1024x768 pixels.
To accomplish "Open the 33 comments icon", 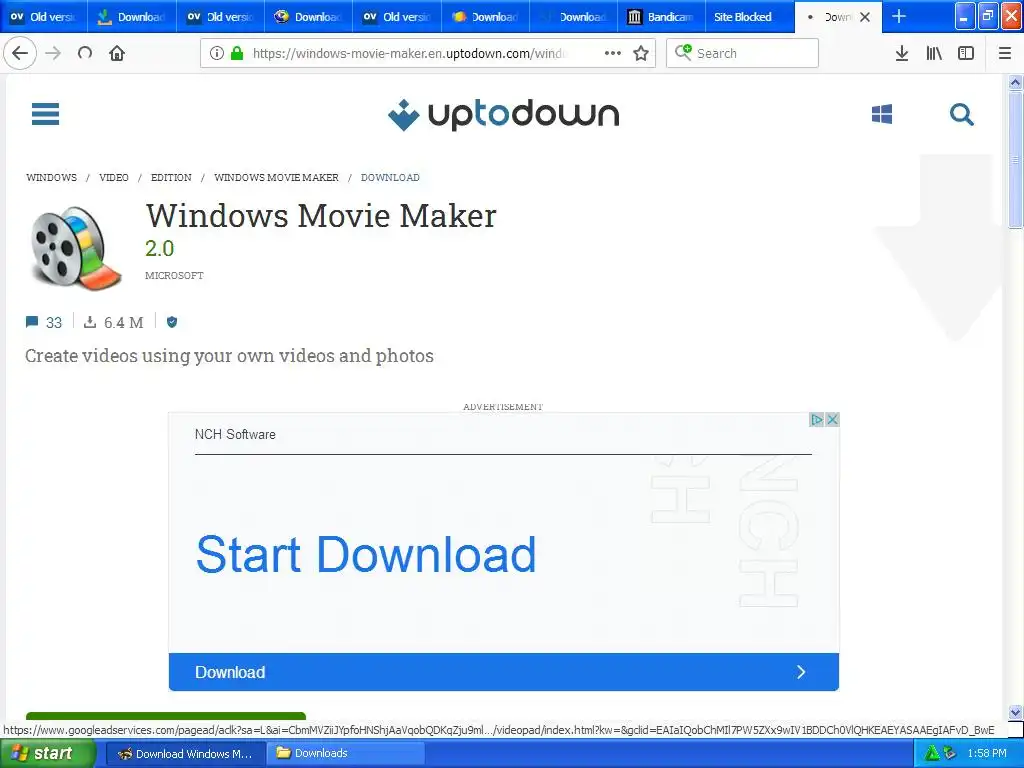I will pos(31,322).
